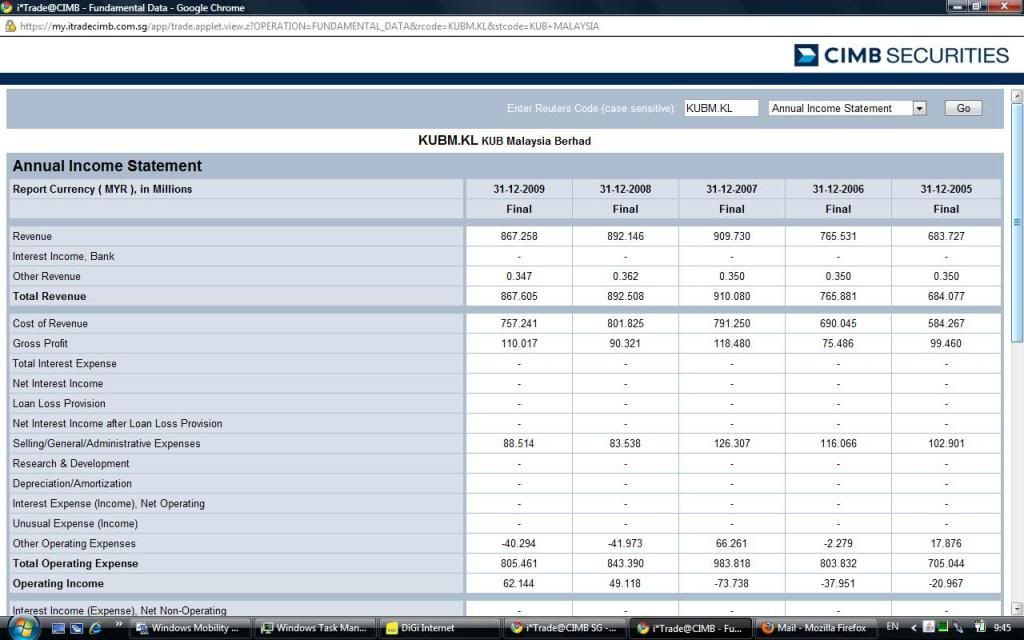This screenshot has height=640, width=1024.
Task: Click the Chrome icon in title bar
Action: click(x=8, y=7)
